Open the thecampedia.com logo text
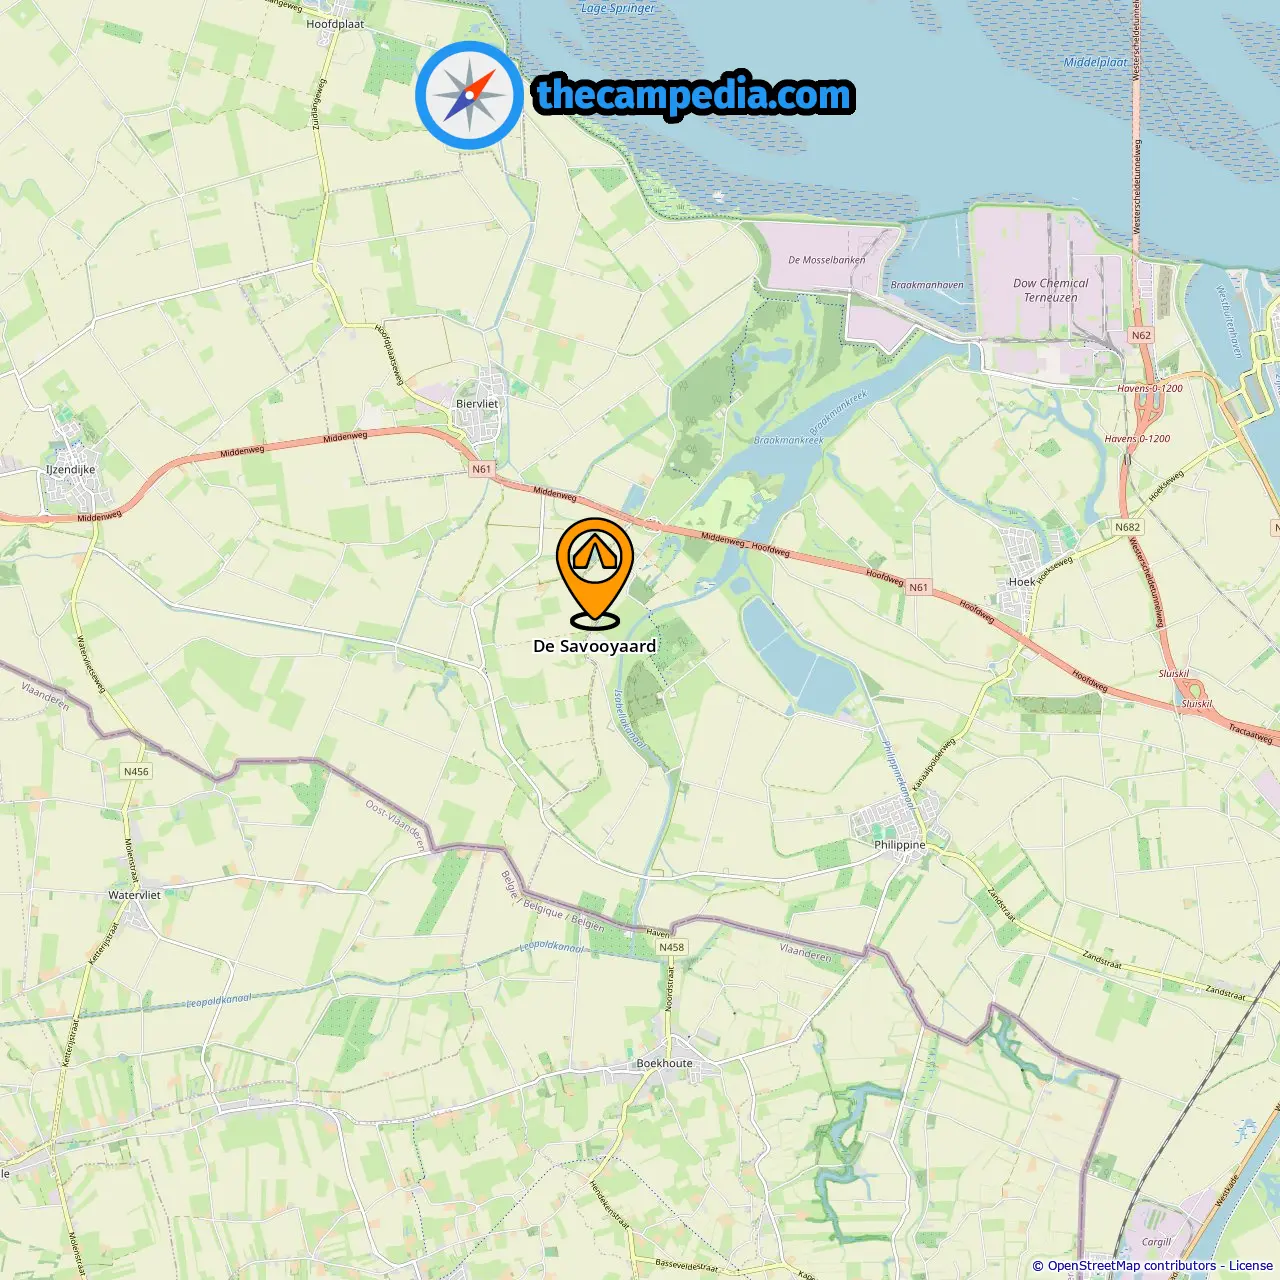 tap(694, 96)
